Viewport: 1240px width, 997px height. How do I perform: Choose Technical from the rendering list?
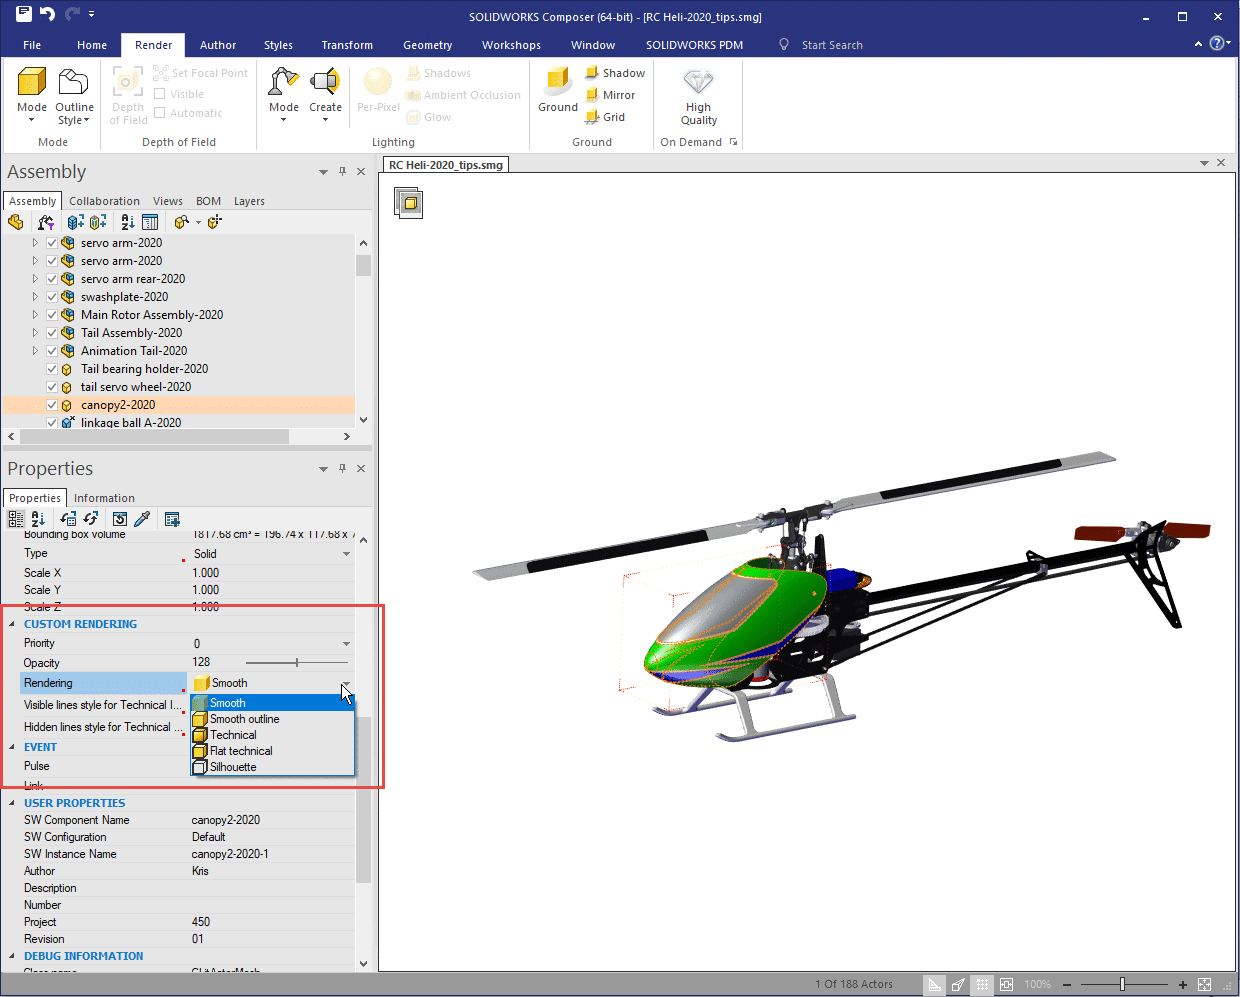tap(233, 735)
